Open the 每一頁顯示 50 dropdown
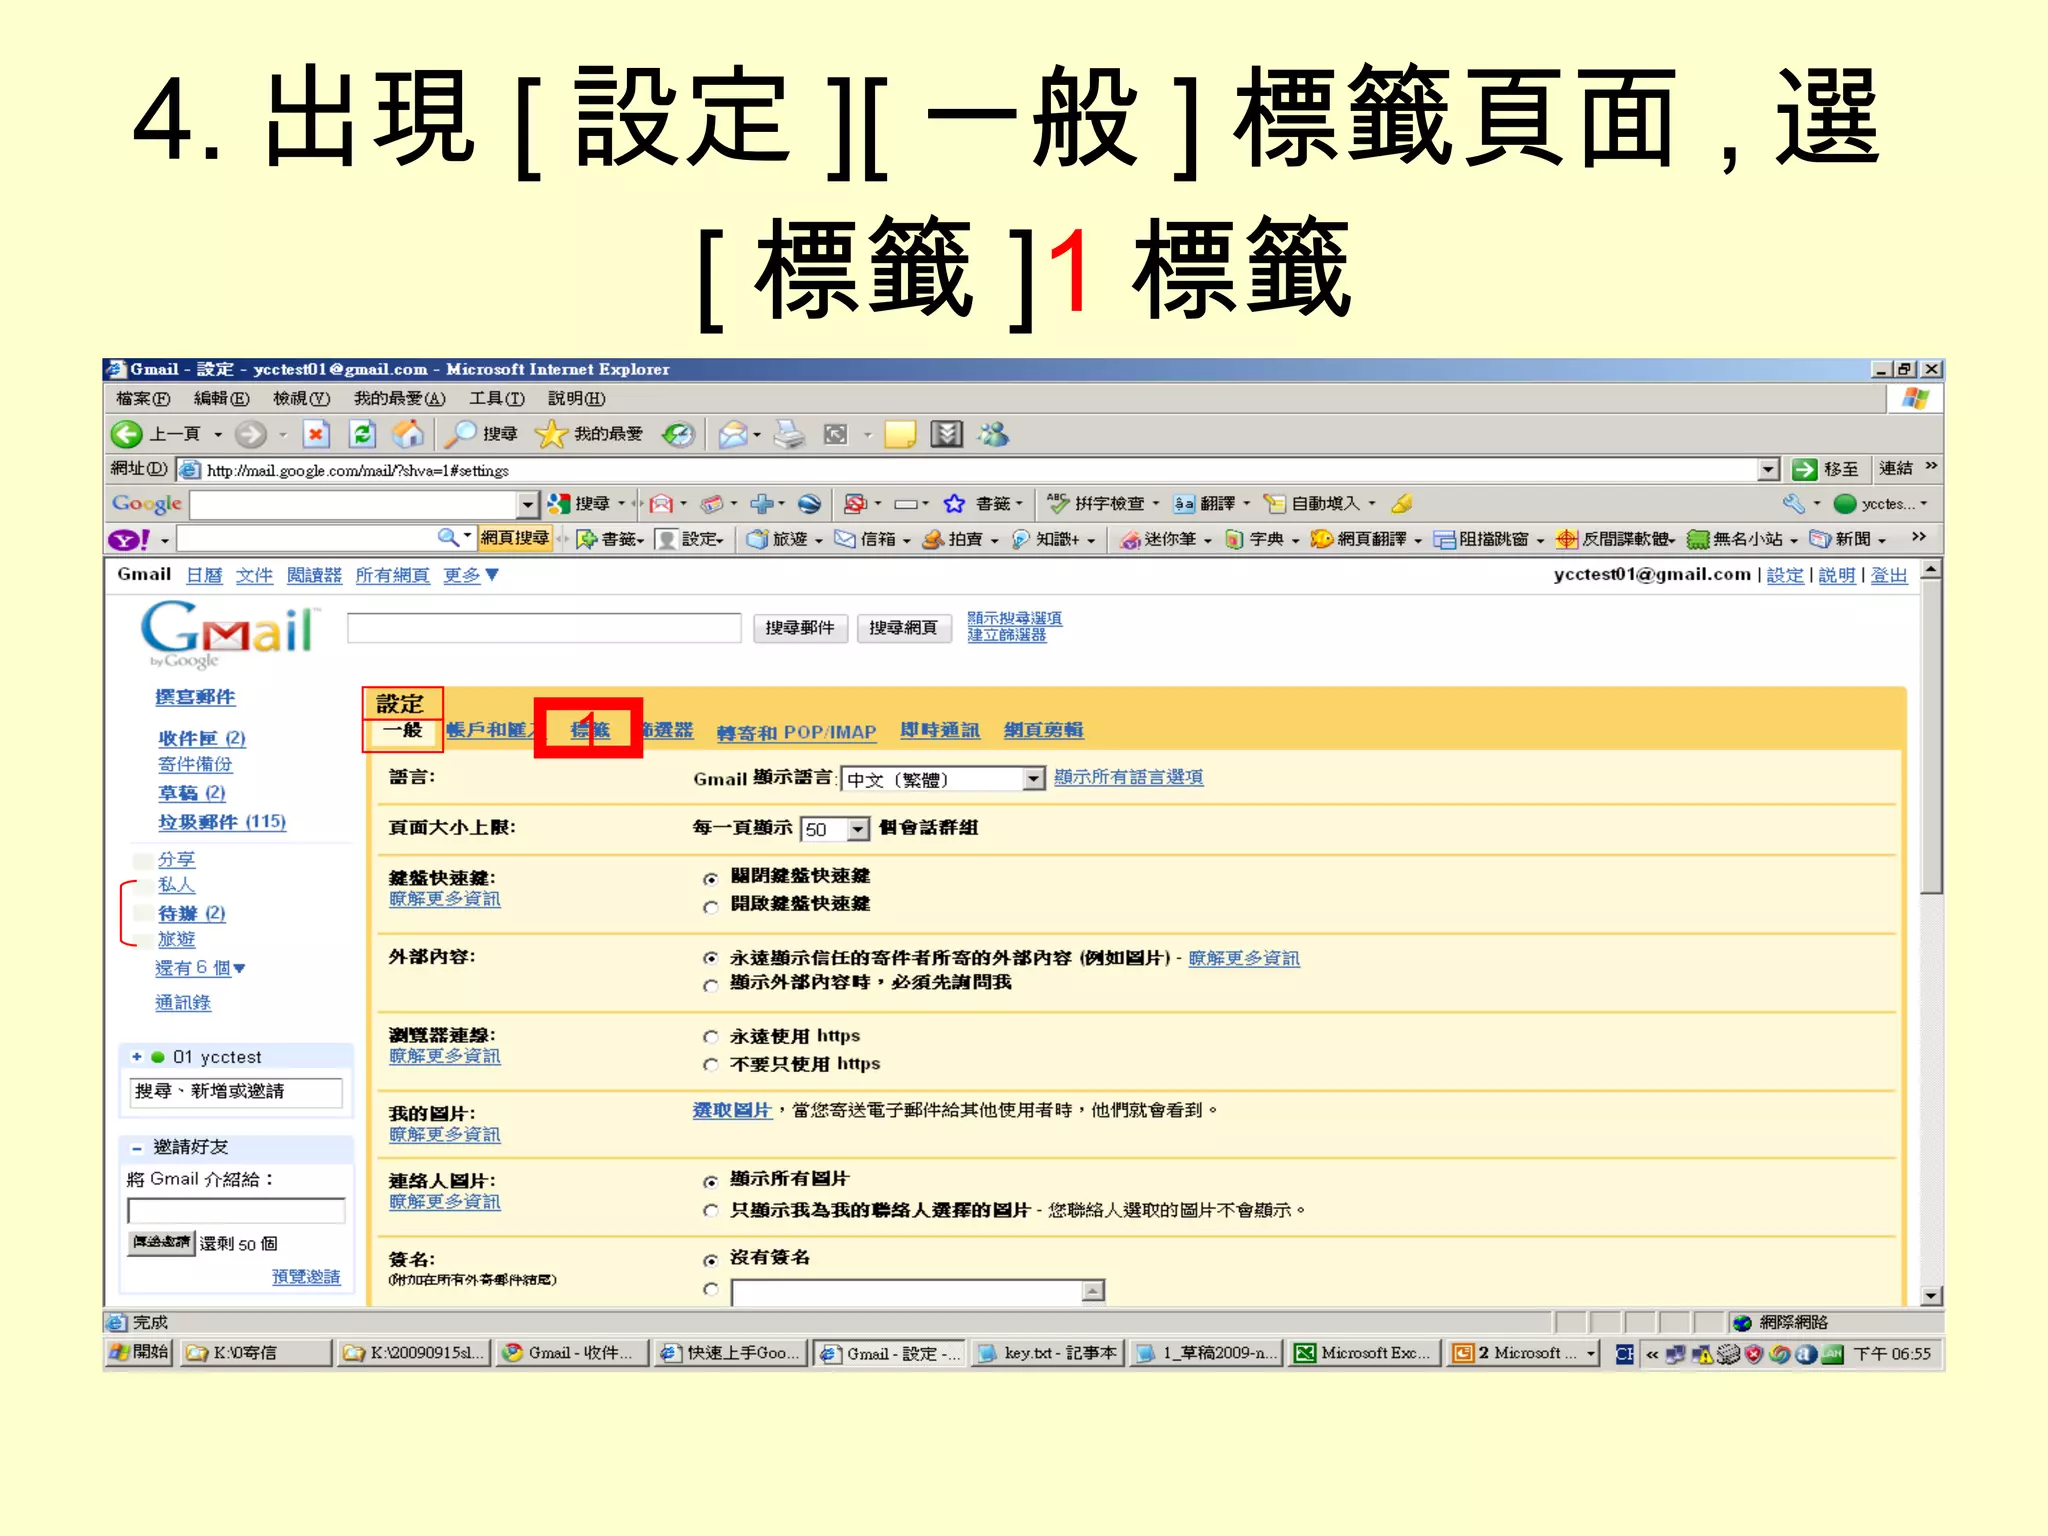The width and height of the screenshot is (2048, 1536). tap(835, 829)
